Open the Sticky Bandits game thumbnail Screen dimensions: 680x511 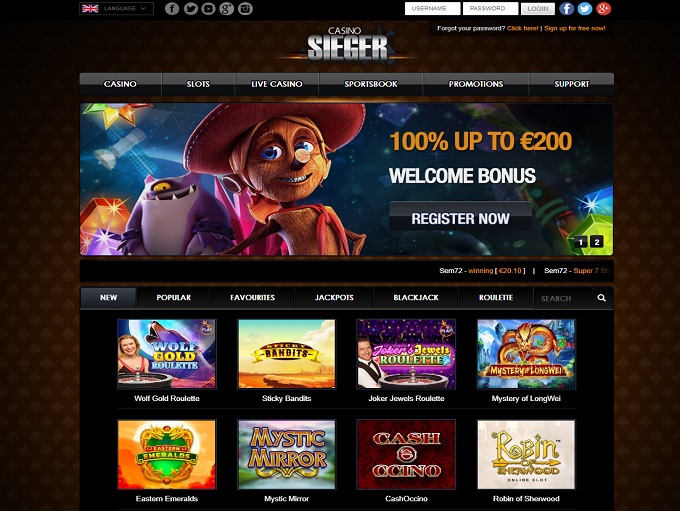[x=286, y=354]
